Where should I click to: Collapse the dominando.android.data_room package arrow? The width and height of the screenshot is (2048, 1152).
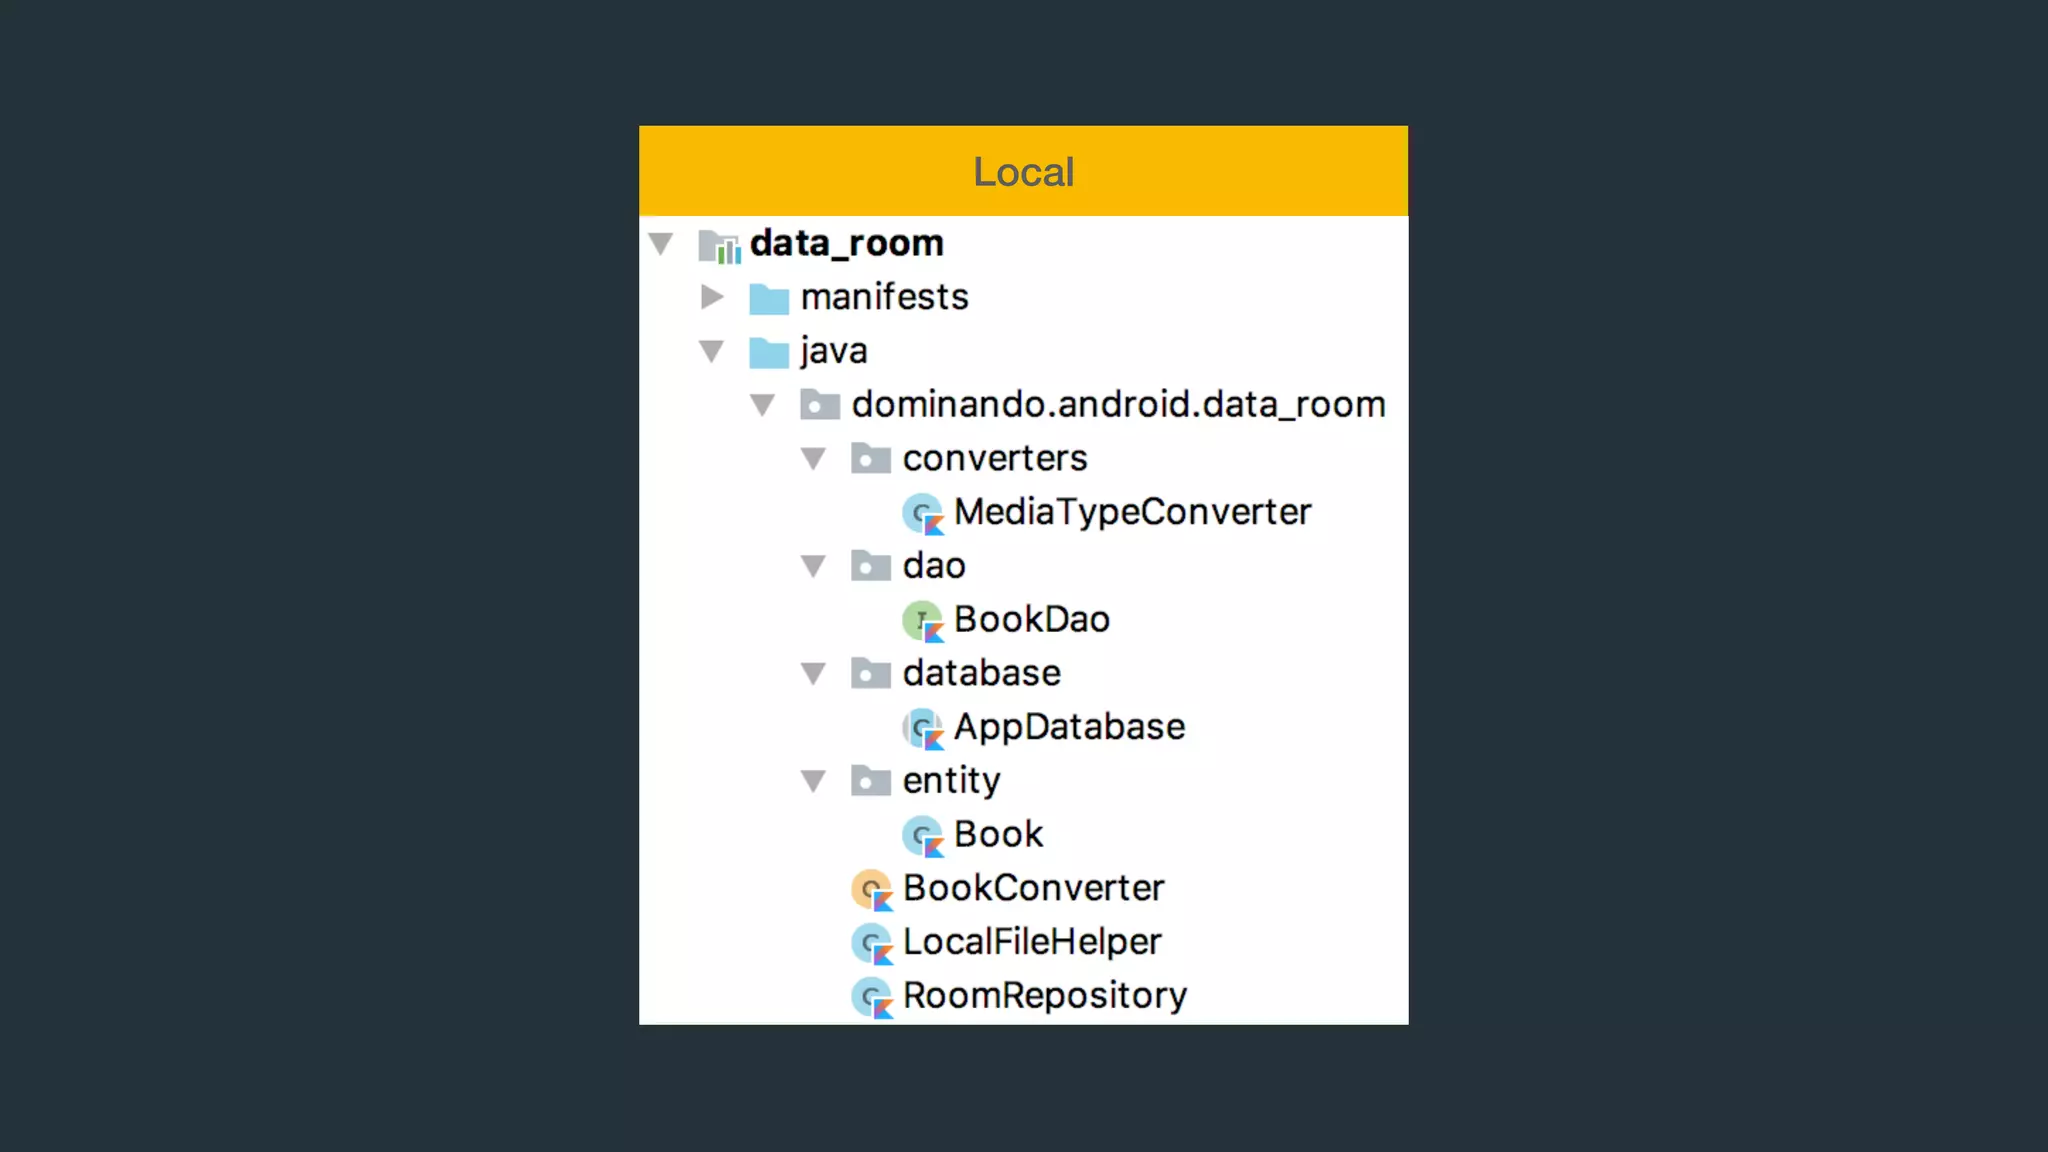click(763, 405)
